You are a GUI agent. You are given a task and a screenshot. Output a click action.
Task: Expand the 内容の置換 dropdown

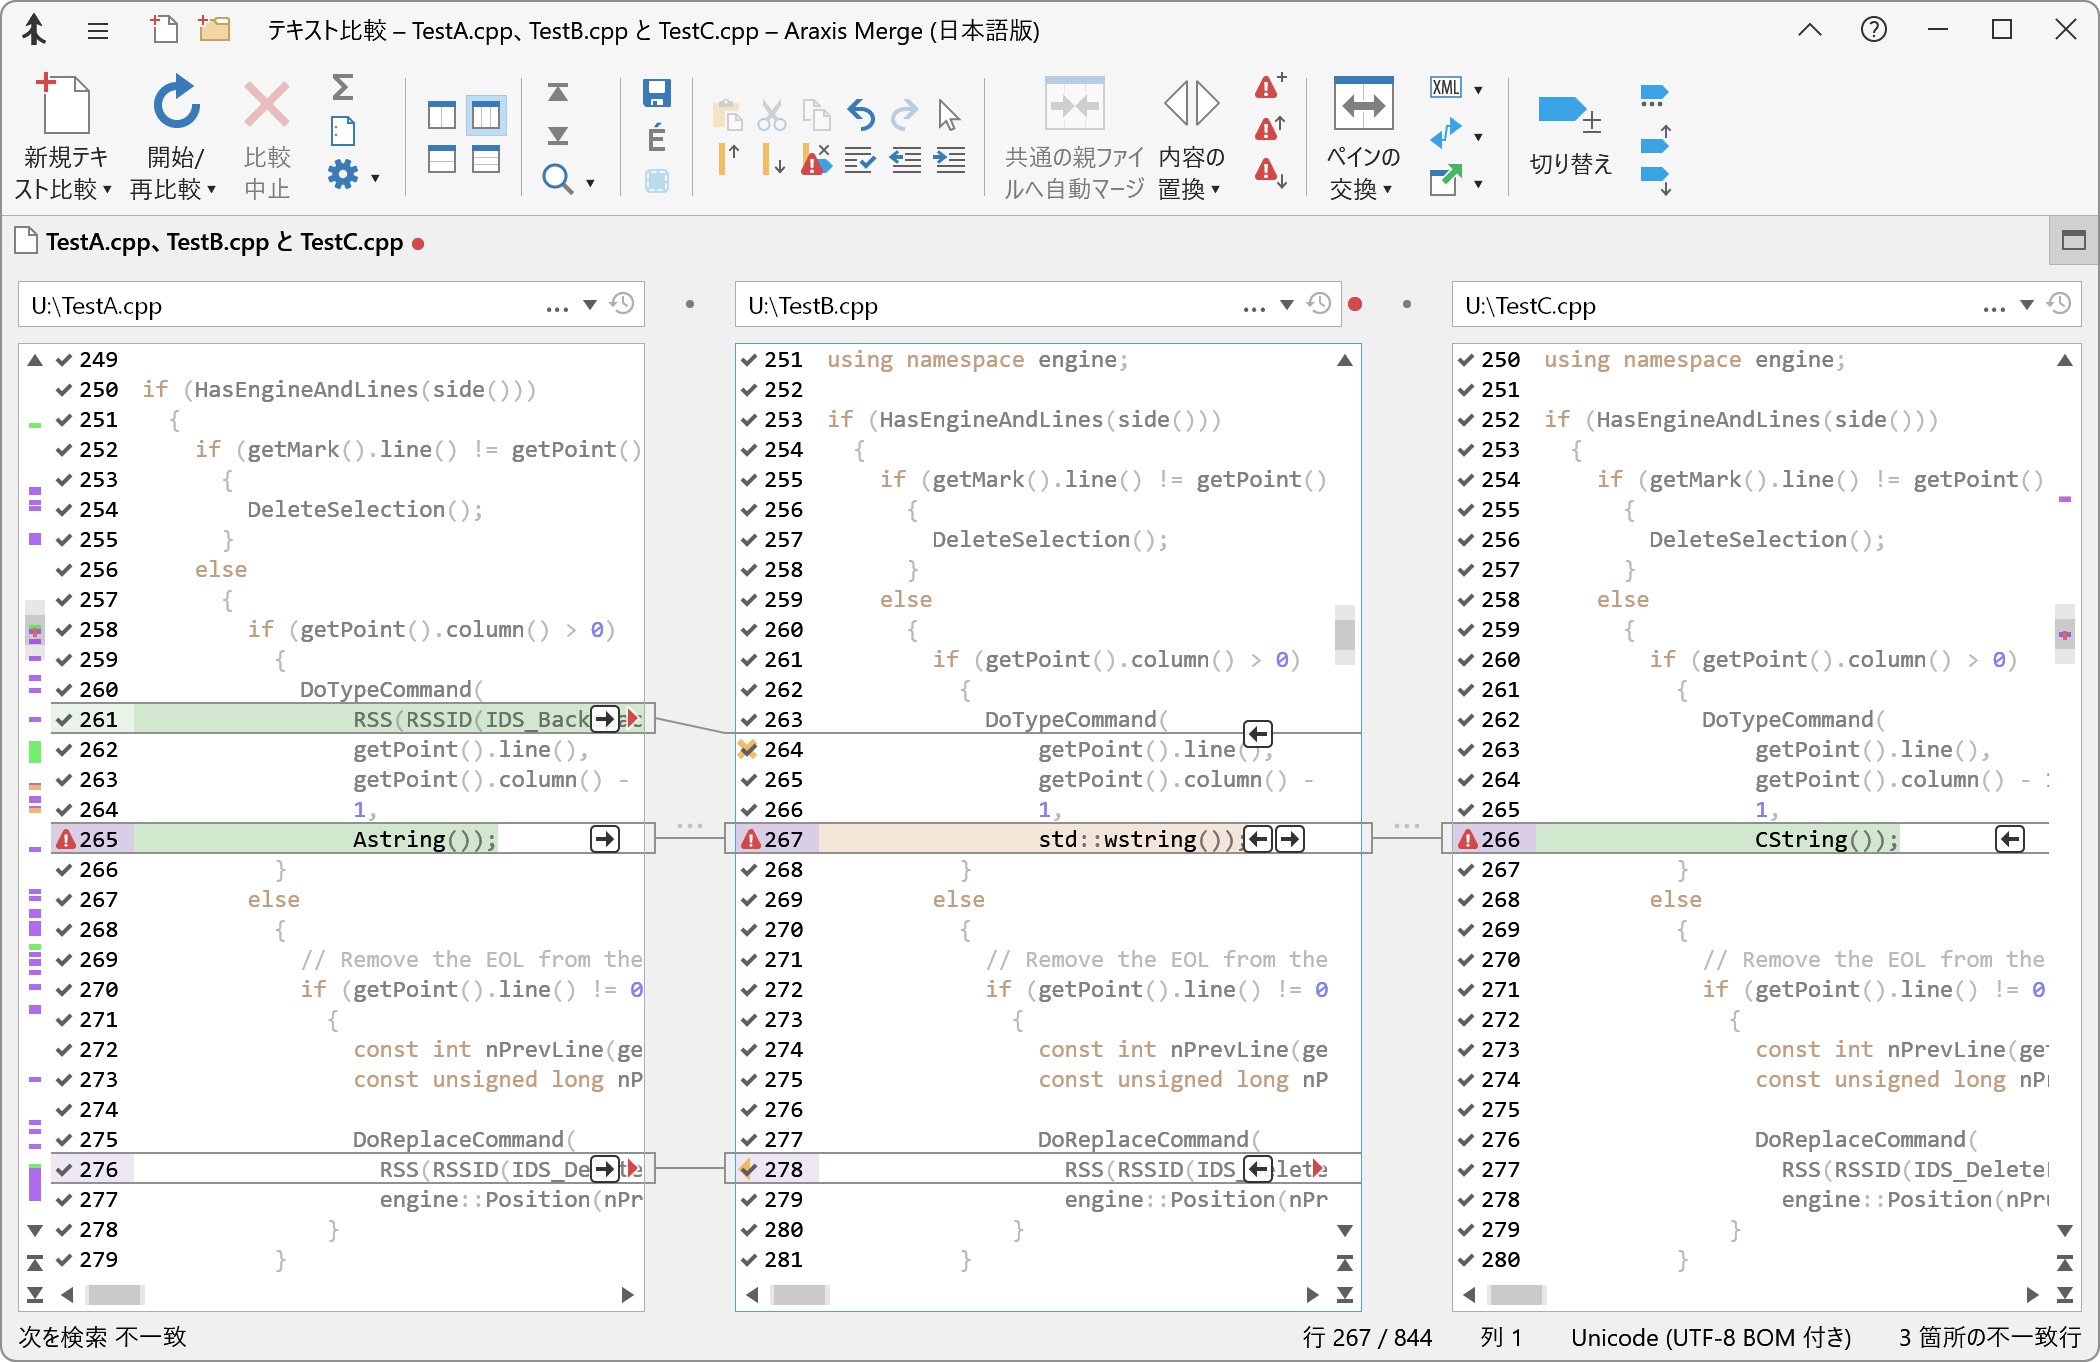(x=1216, y=189)
